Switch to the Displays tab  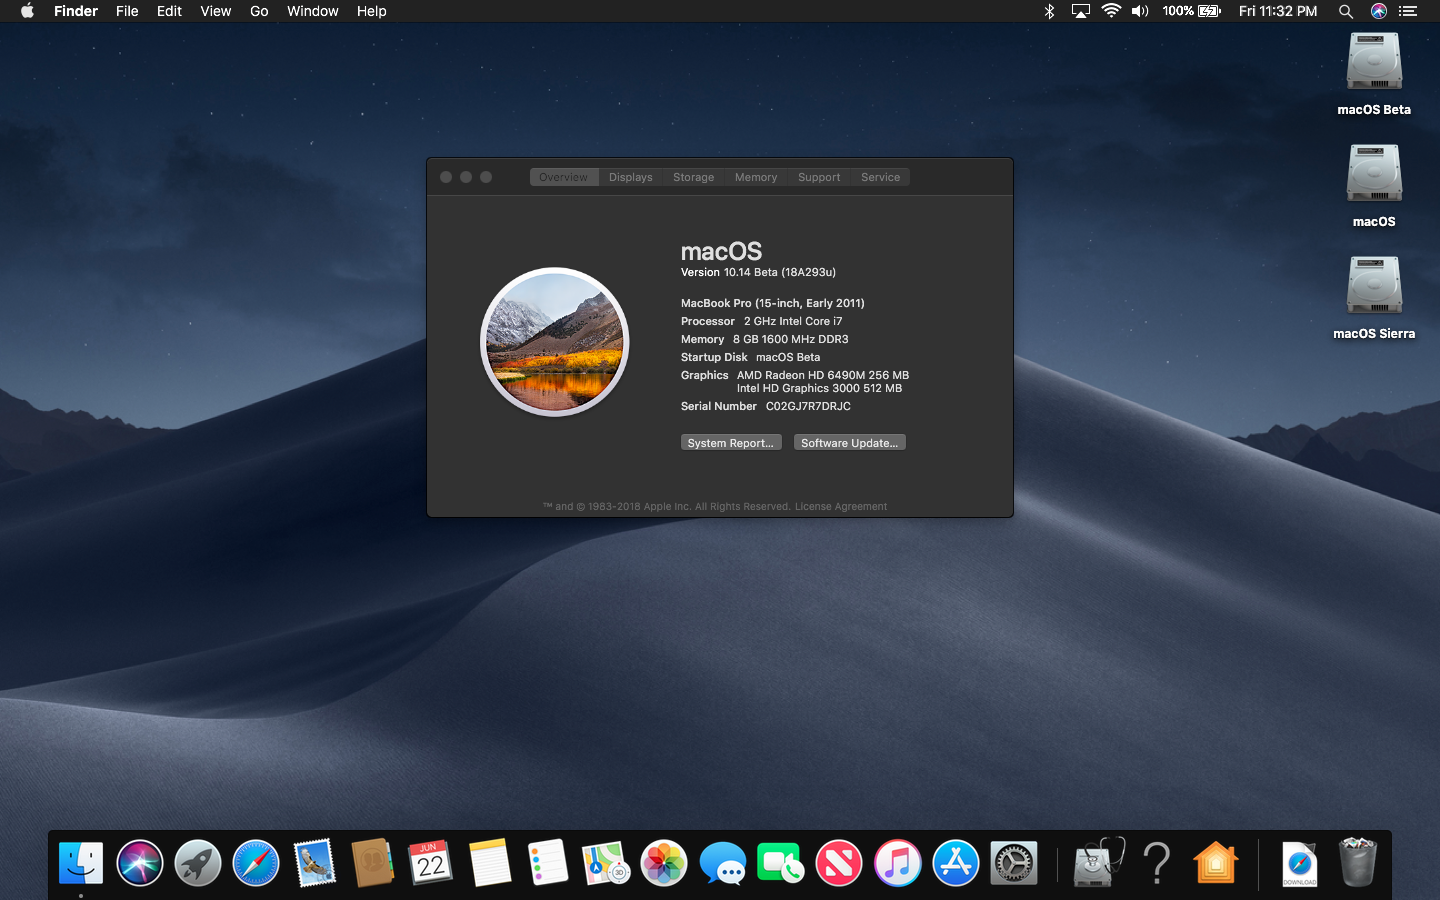(x=631, y=177)
